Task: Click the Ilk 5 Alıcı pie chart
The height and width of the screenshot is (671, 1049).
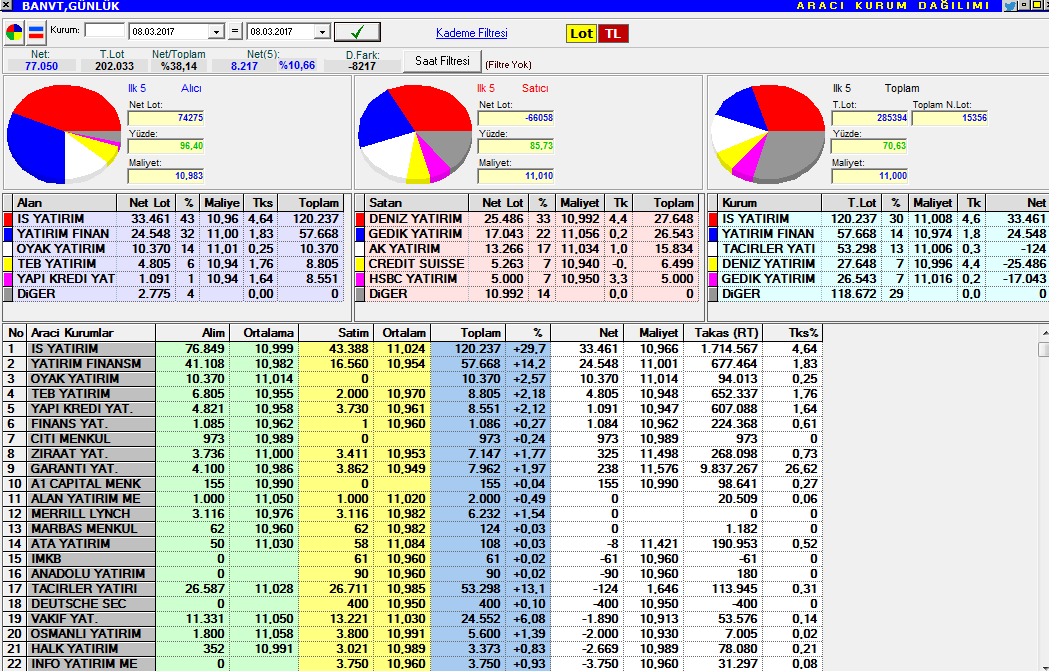Action: (x=64, y=134)
